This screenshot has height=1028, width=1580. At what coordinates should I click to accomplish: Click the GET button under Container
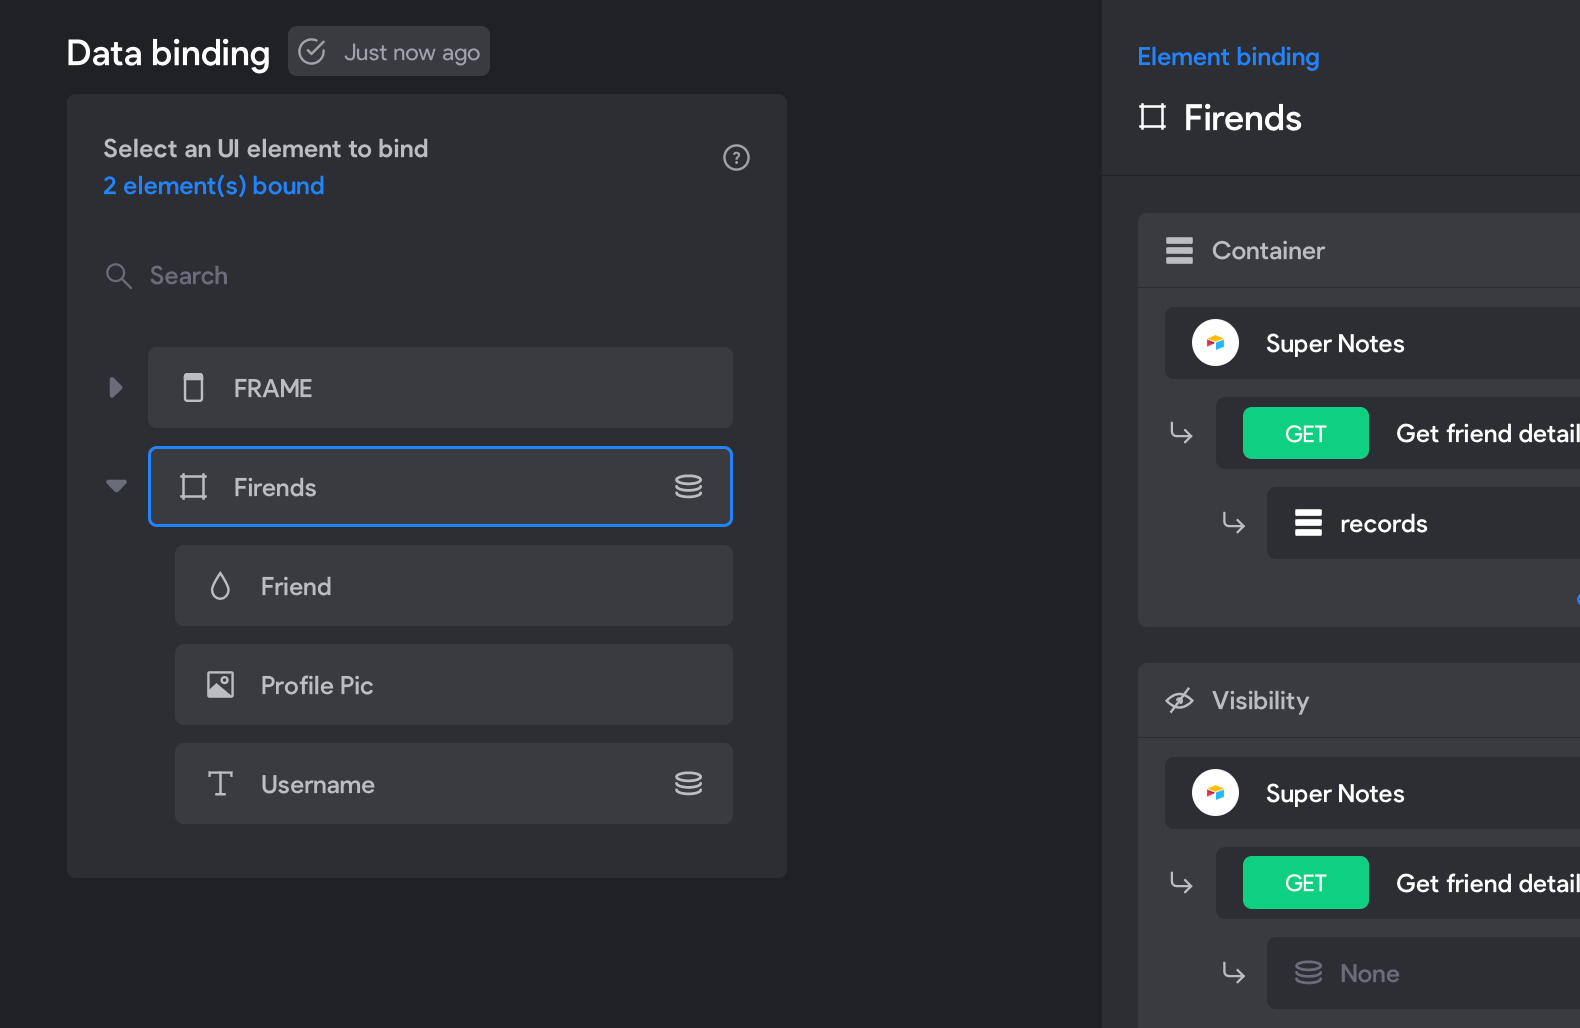point(1305,433)
